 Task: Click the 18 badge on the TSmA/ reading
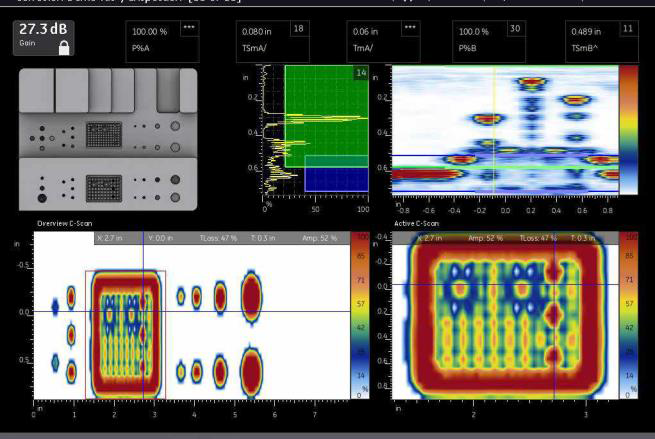(299, 28)
